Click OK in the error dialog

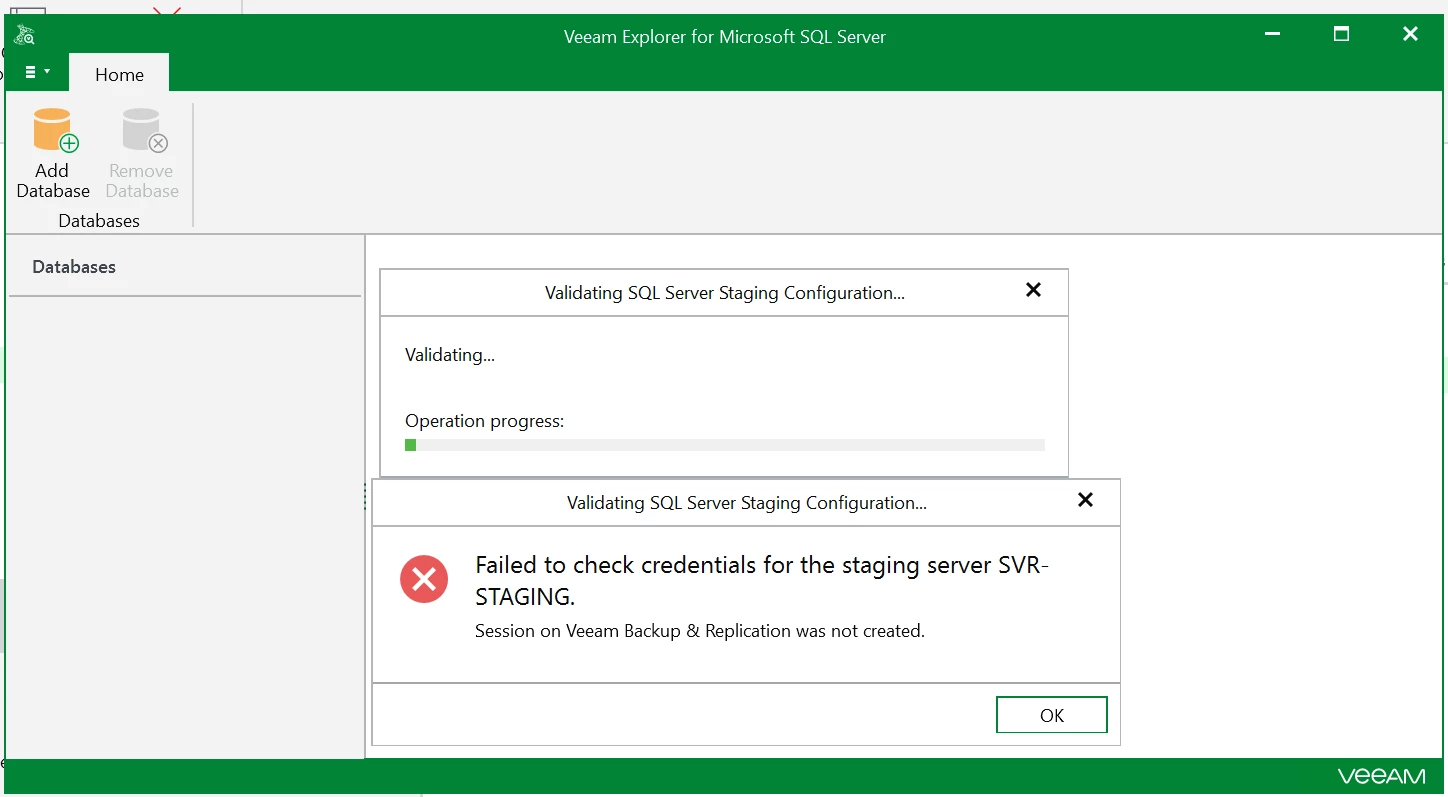[x=1052, y=715]
